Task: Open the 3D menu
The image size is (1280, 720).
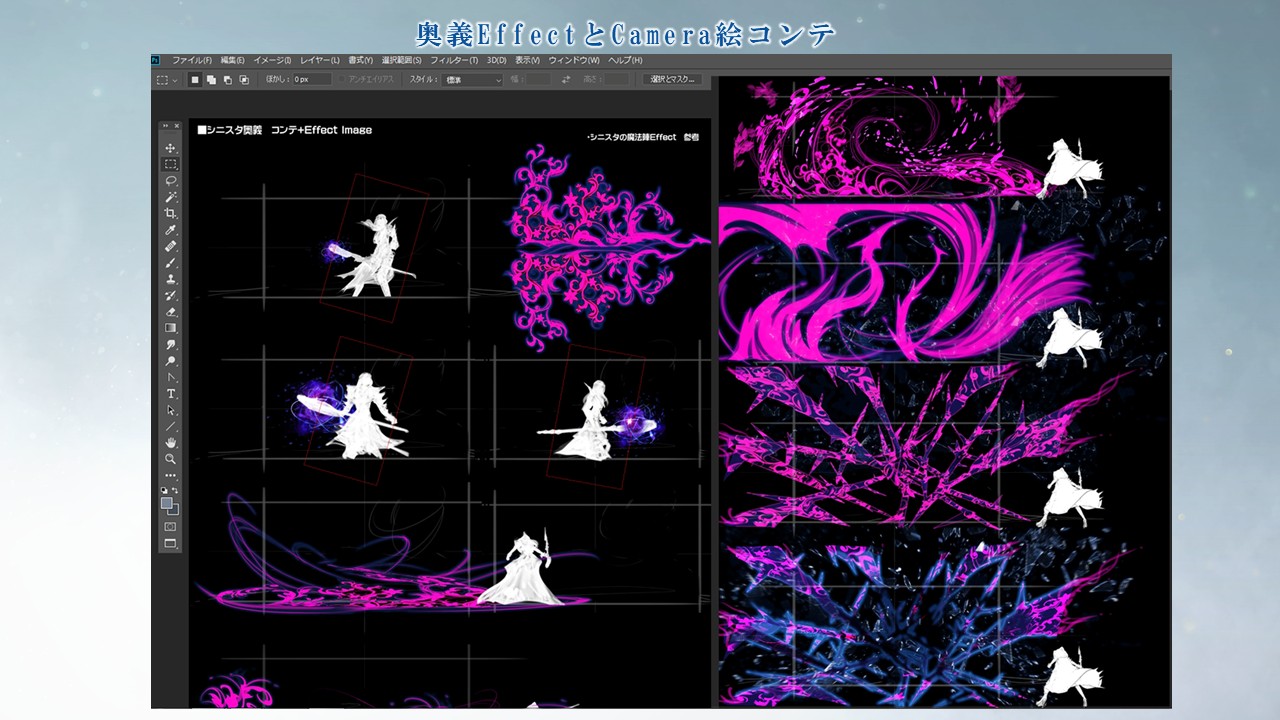Action: [x=496, y=60]
